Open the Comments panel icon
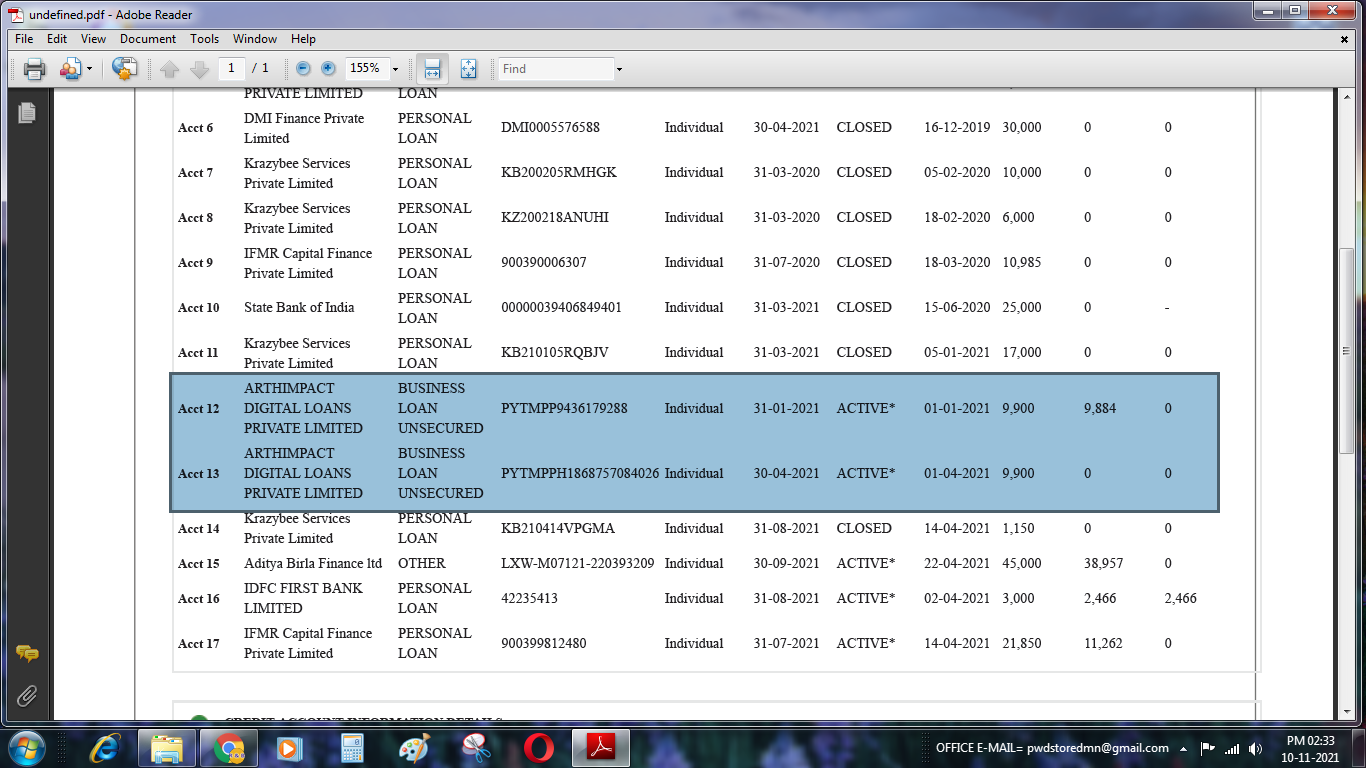Viewport: 1366px width, 768px height. coord(27,654)
